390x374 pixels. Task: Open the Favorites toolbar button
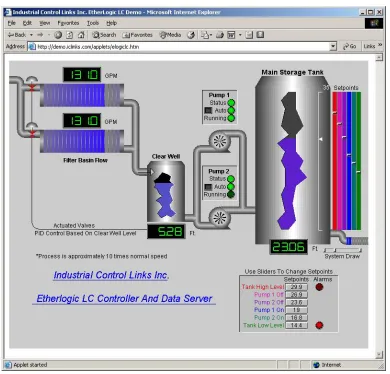pos(137,35)
